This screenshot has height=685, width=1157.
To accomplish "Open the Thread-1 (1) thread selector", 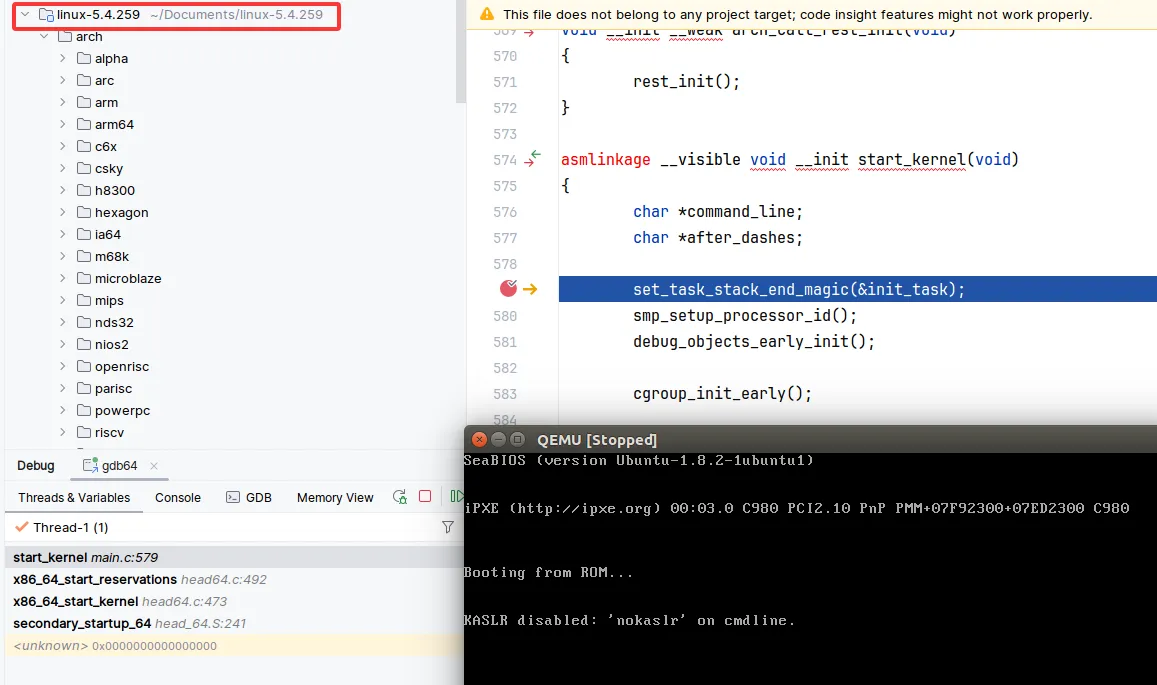I will (x=71, y=527).
